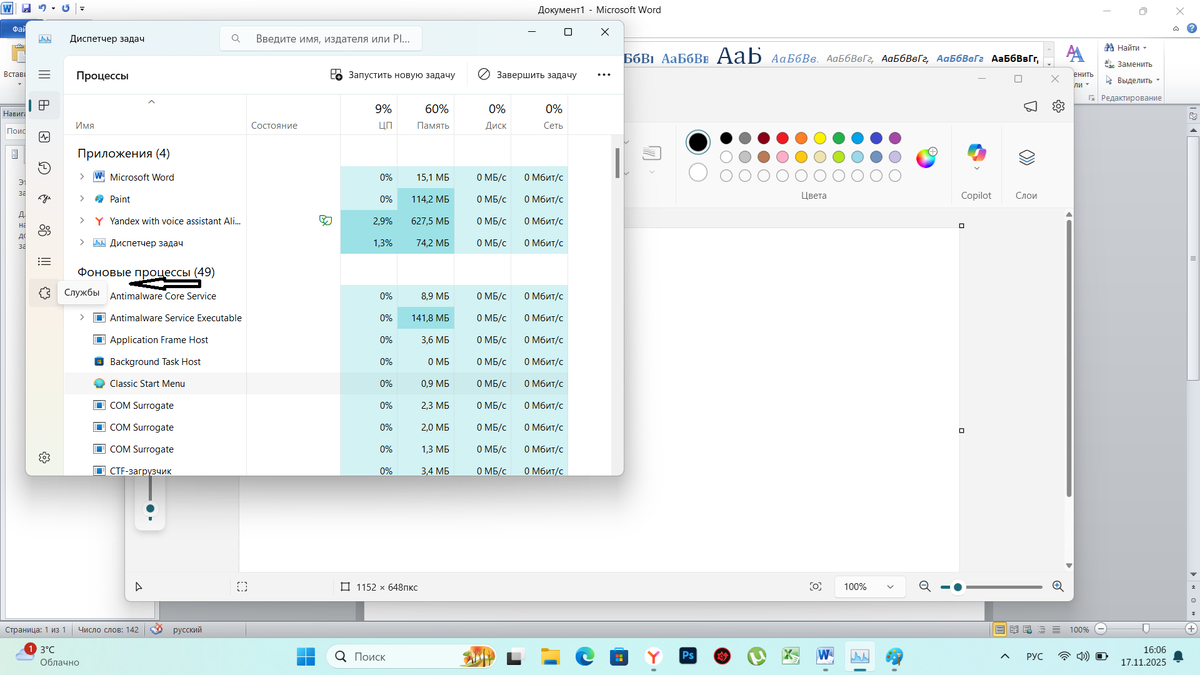Open the Performance page in Task Manager sidebar
The image size is (1200, 675).
(x=44, y=137)
